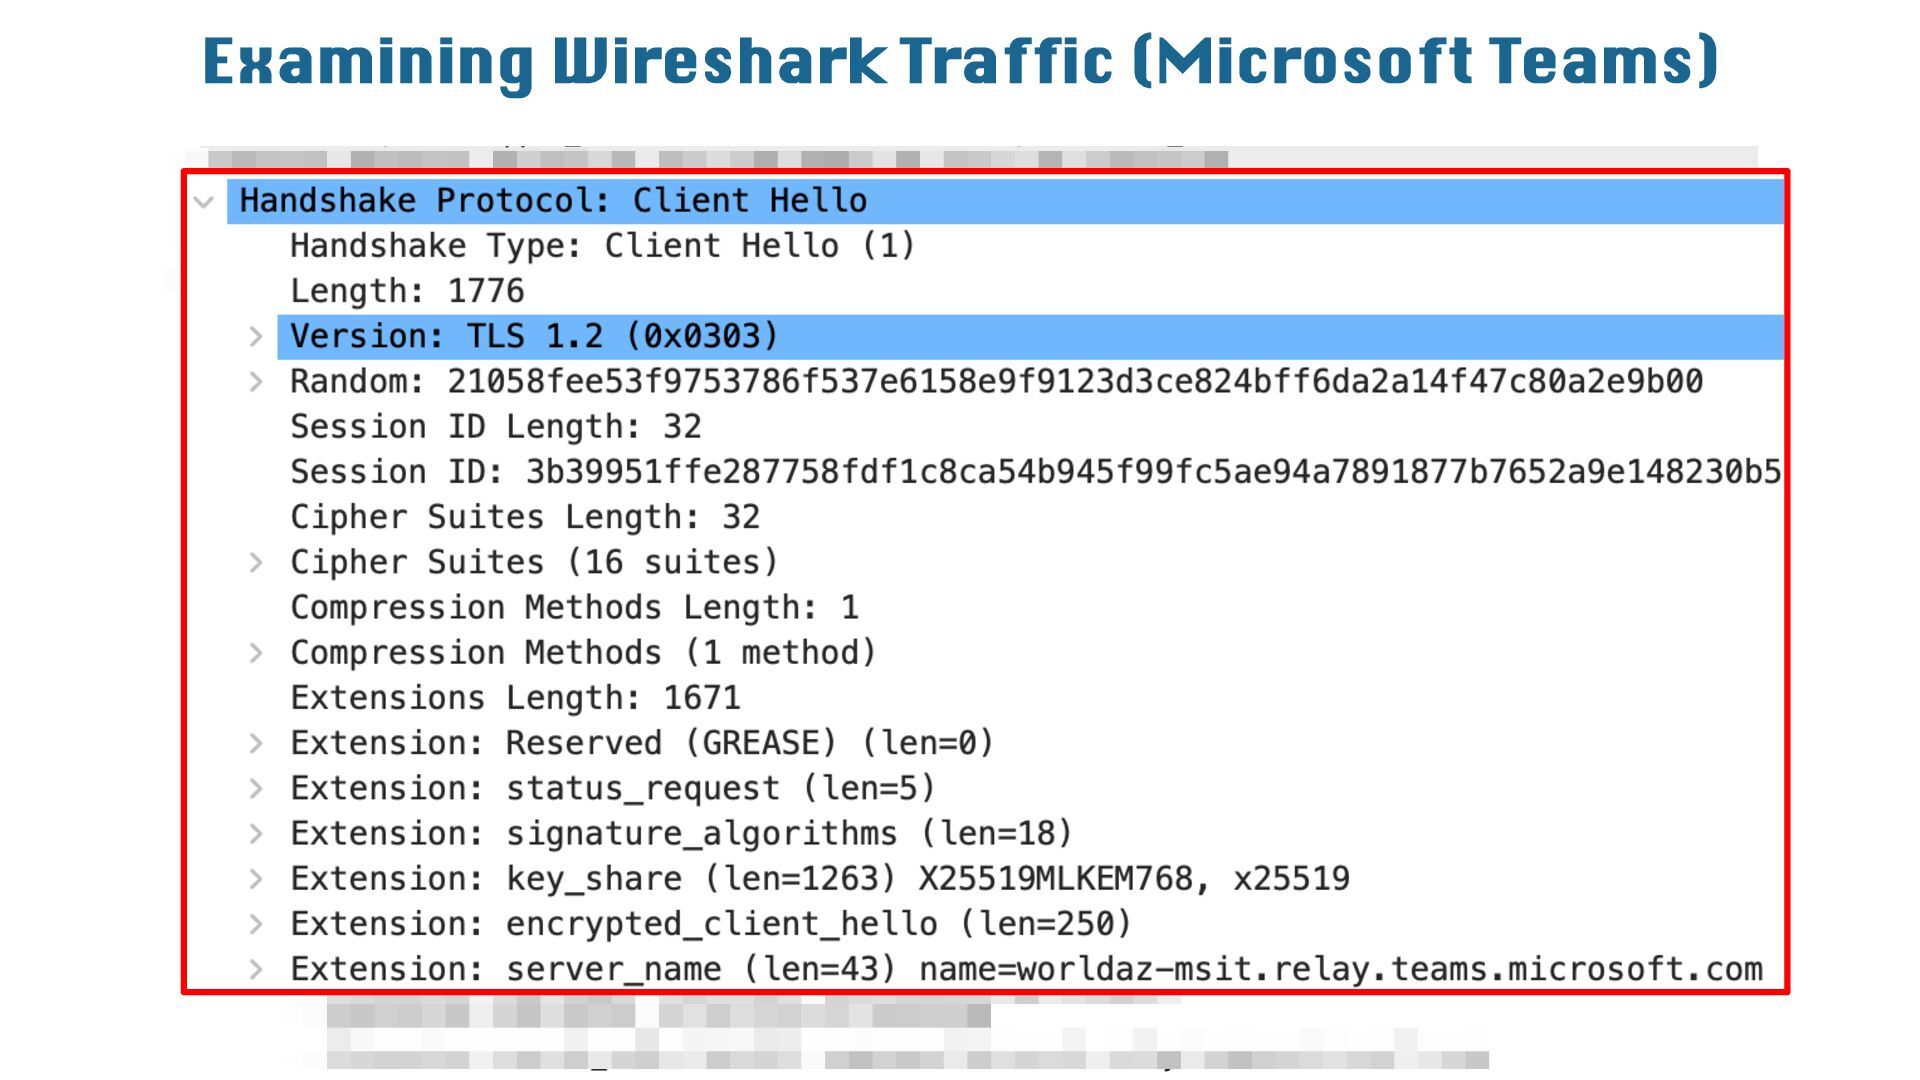Collapse the Handshake Protocol Client Hello tree

[205, 202]
